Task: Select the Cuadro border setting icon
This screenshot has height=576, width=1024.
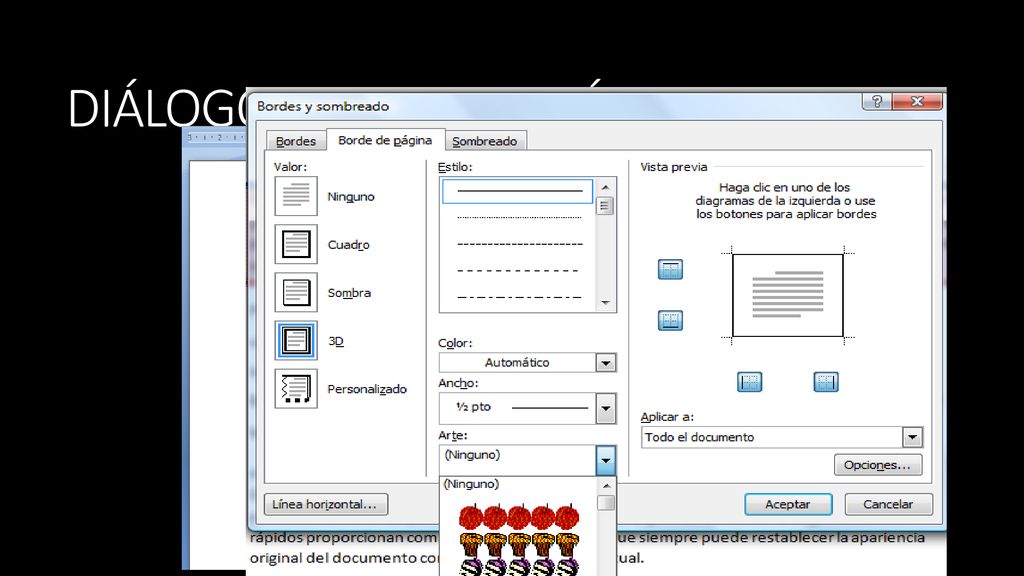Action: point(296,244)
